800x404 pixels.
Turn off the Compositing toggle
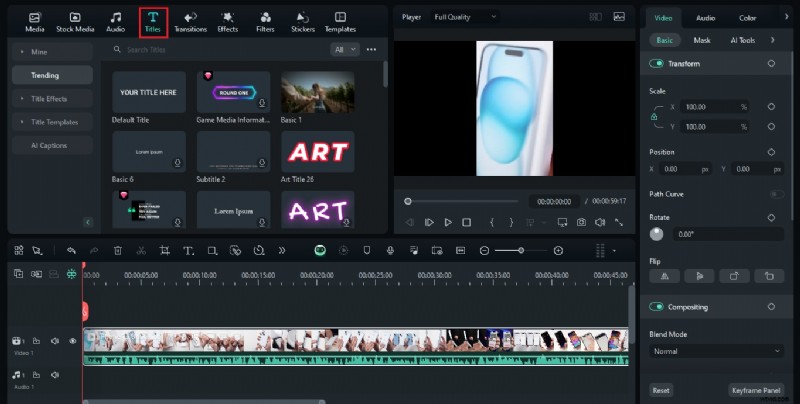click(x=657, y=307)
